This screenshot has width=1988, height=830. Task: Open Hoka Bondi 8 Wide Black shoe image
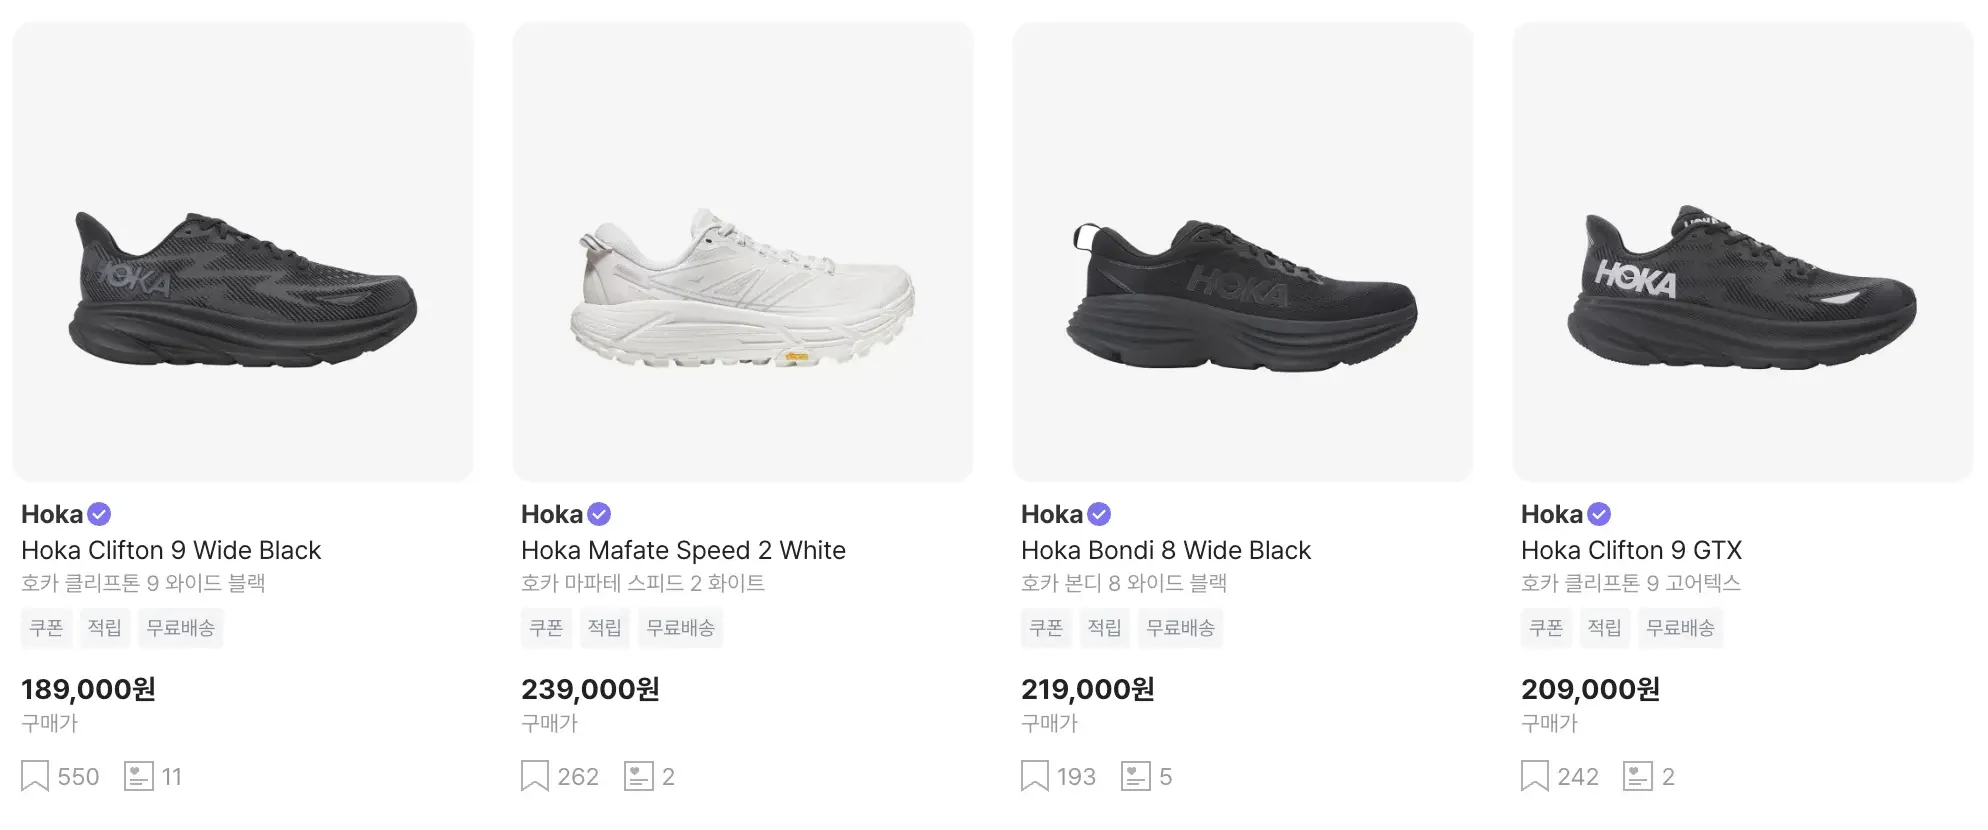[x=1243, y=252]
